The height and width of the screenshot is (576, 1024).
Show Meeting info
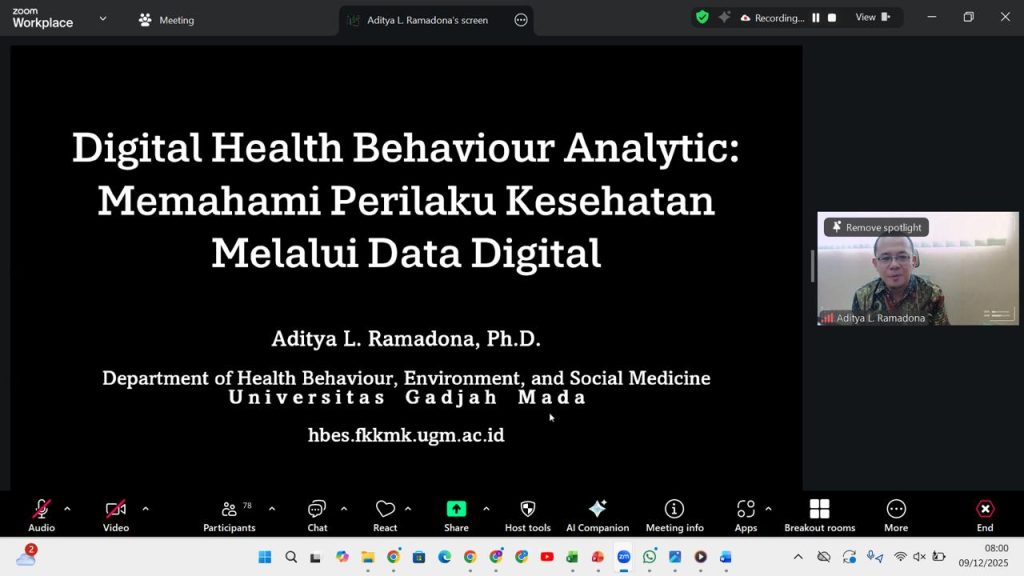click(674, 510)
